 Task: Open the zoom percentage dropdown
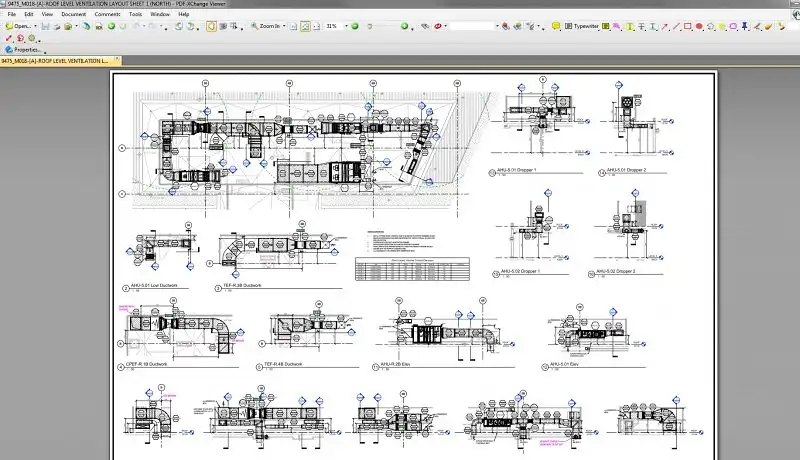[346, 26]
